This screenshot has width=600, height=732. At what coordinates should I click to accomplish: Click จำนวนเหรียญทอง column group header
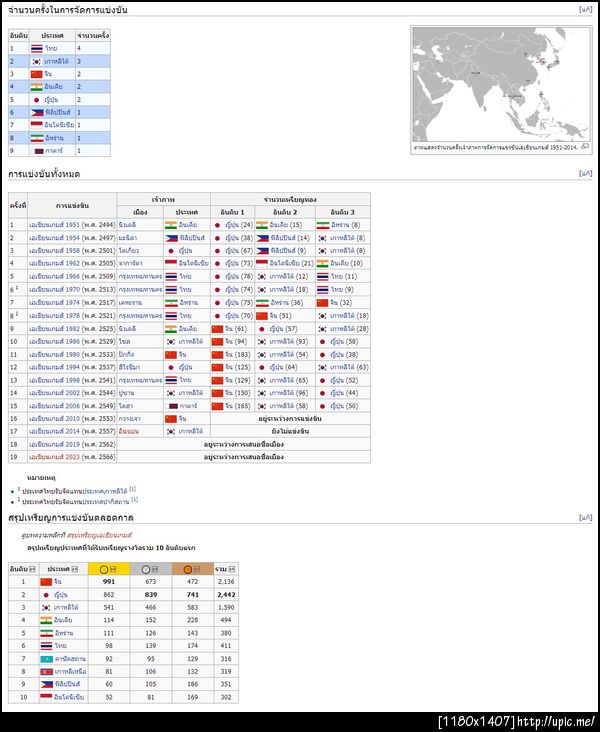(290, 199)
